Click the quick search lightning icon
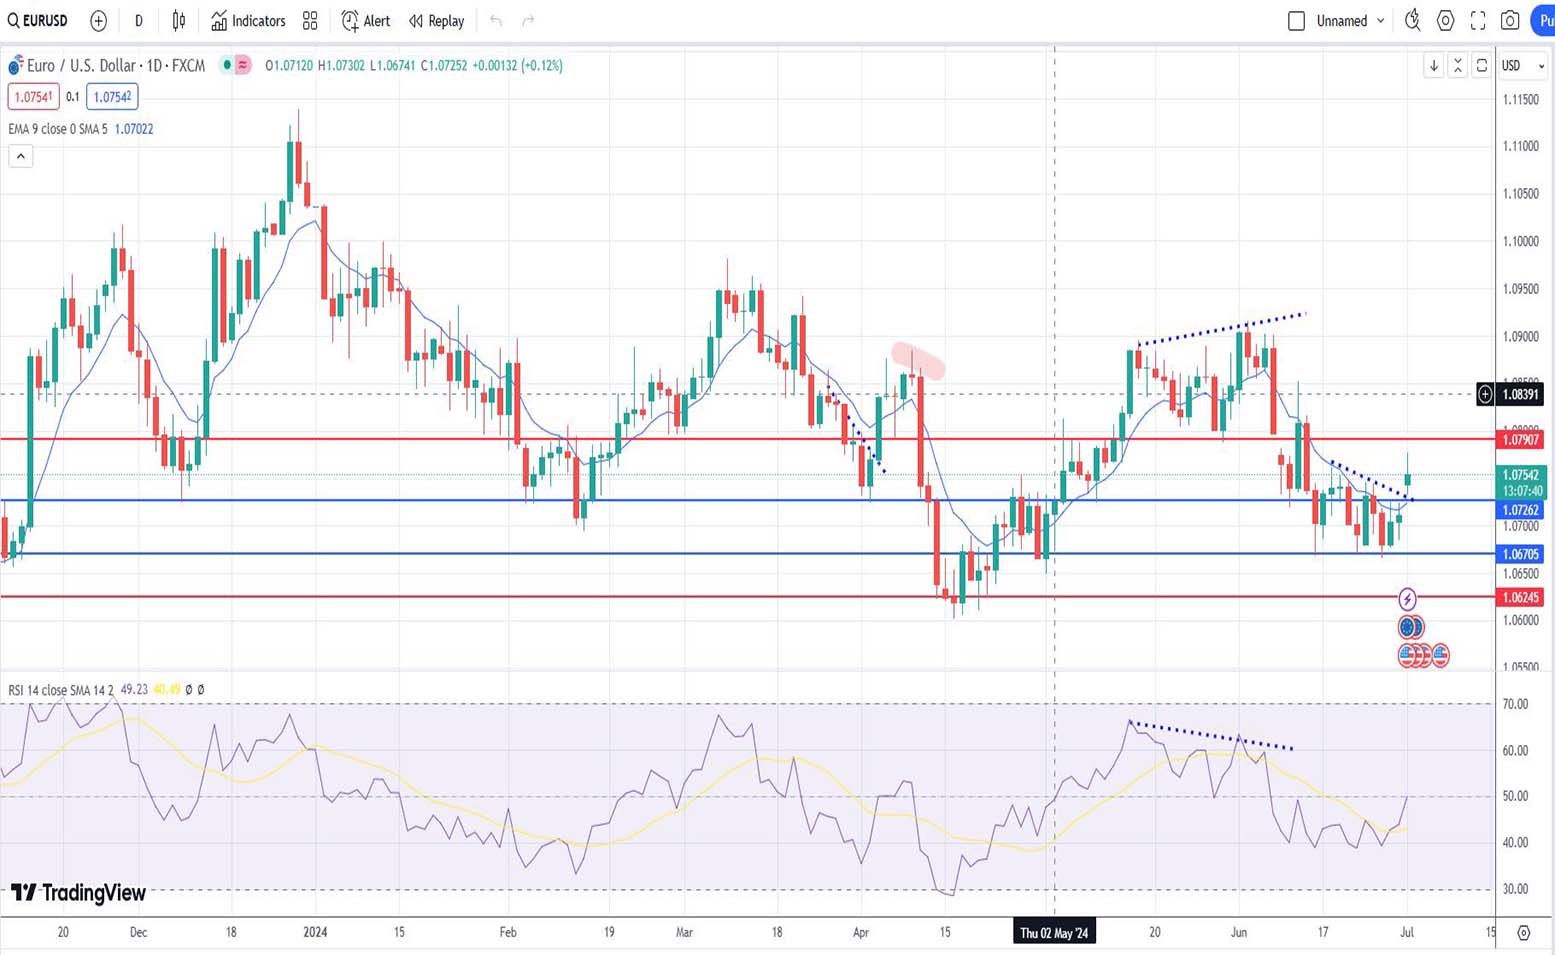The width and height of the screenshot is (1555, 955). coord(1412,20)
